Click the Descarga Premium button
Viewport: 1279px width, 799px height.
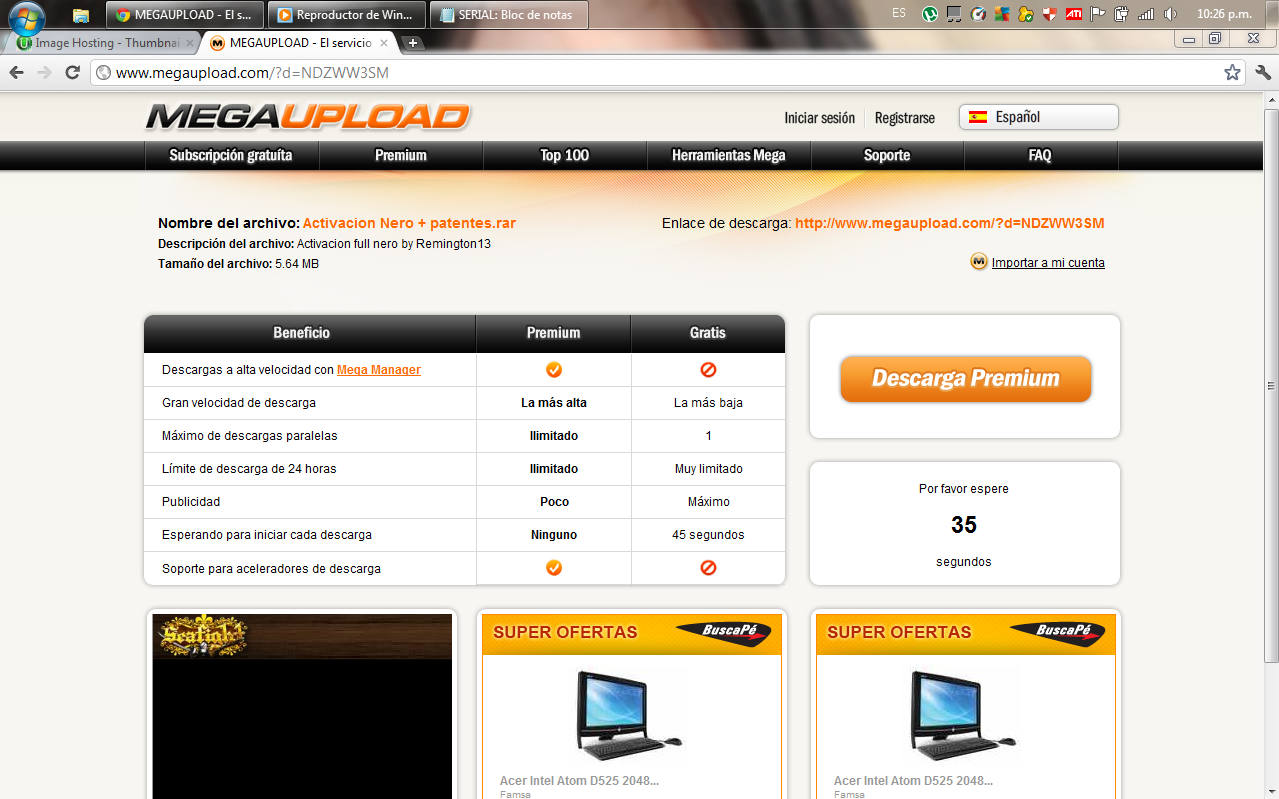(x=965, y=378)
